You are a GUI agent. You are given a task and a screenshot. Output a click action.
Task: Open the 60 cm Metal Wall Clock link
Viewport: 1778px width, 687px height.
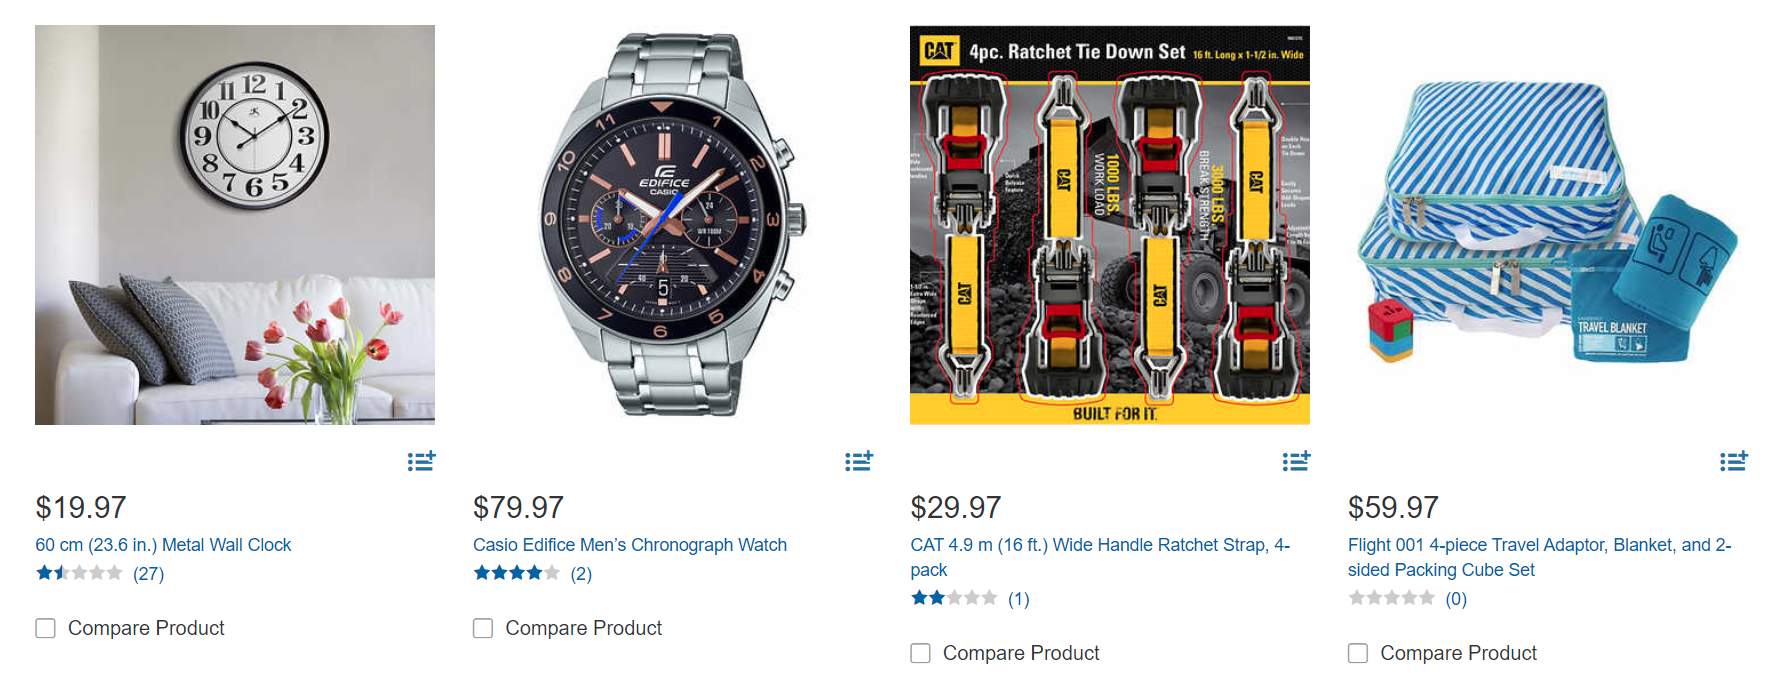163,545
